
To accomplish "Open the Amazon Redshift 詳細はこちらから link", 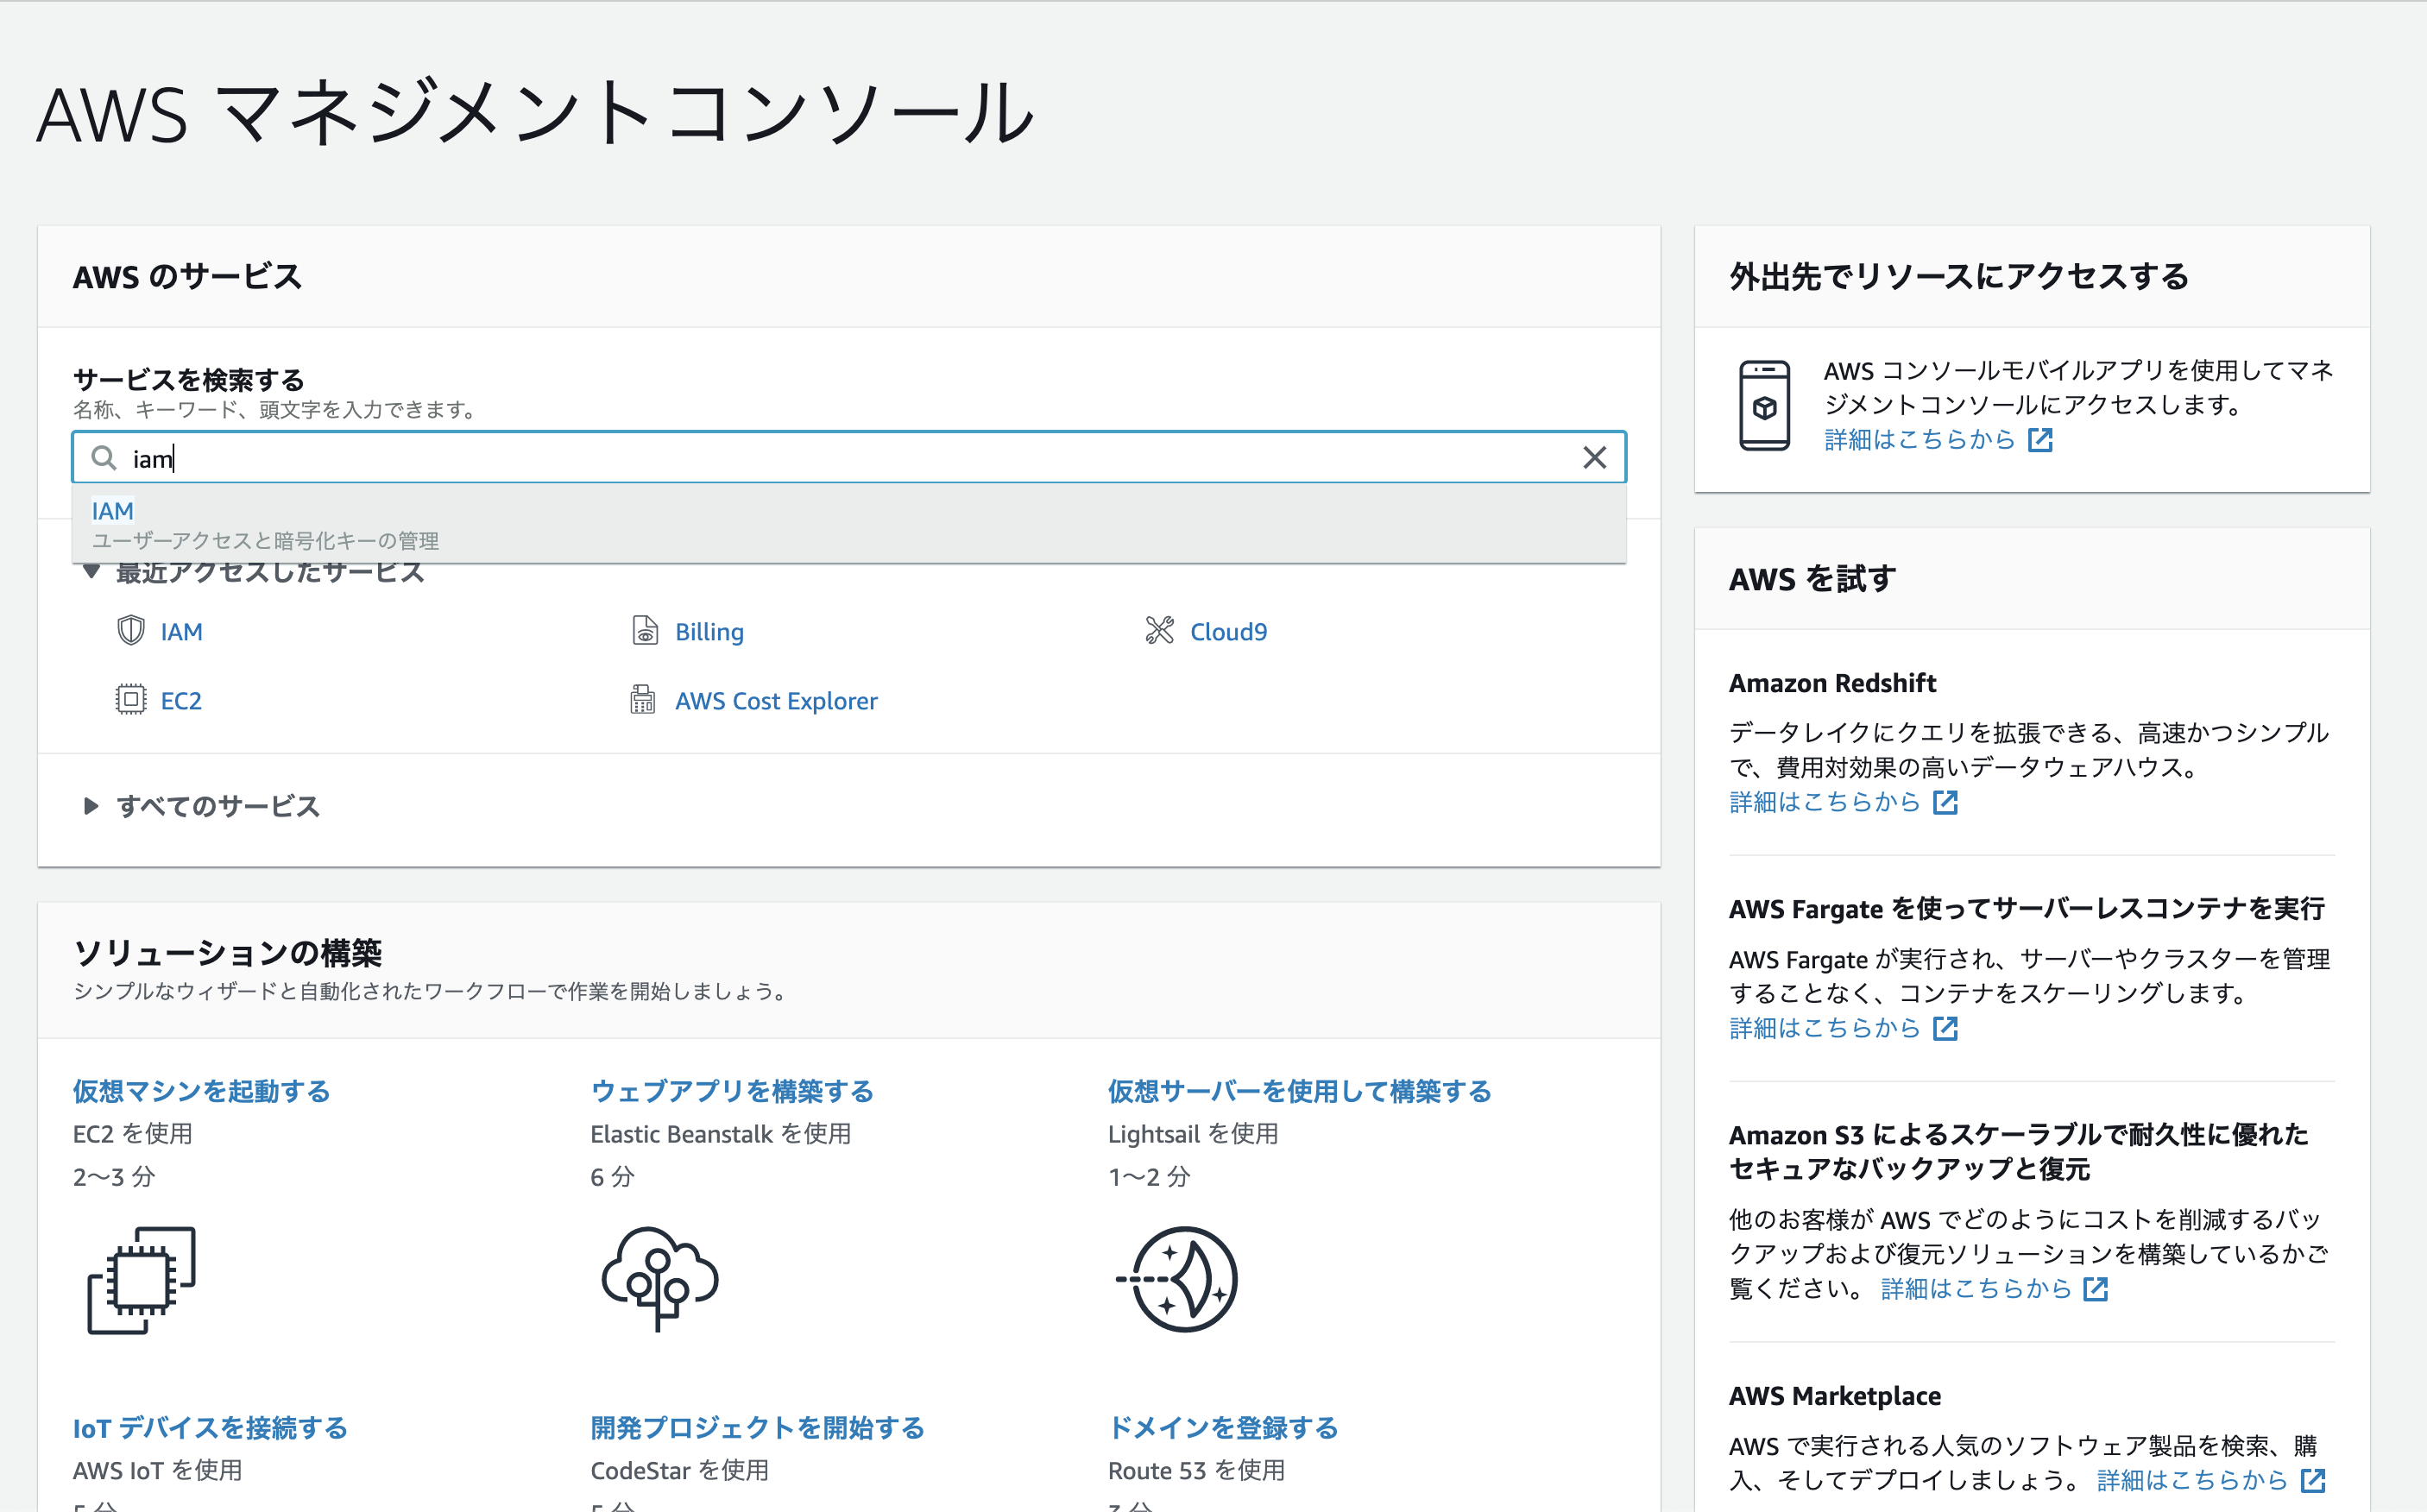I will [x=1825, y=802].
